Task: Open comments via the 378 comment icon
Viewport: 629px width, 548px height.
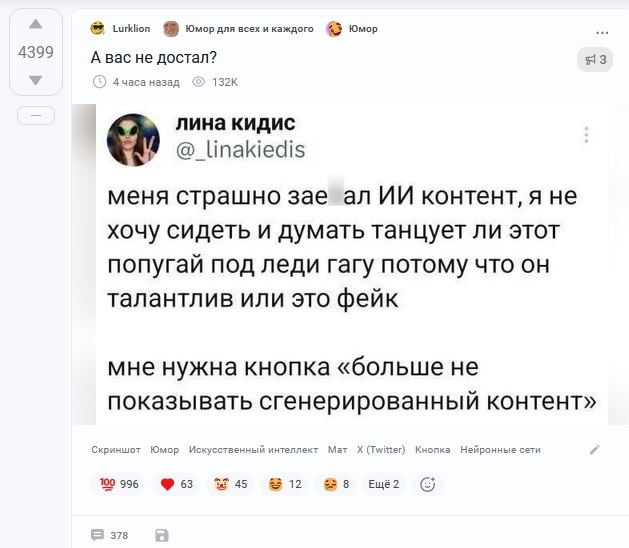Action: point(98,535)
